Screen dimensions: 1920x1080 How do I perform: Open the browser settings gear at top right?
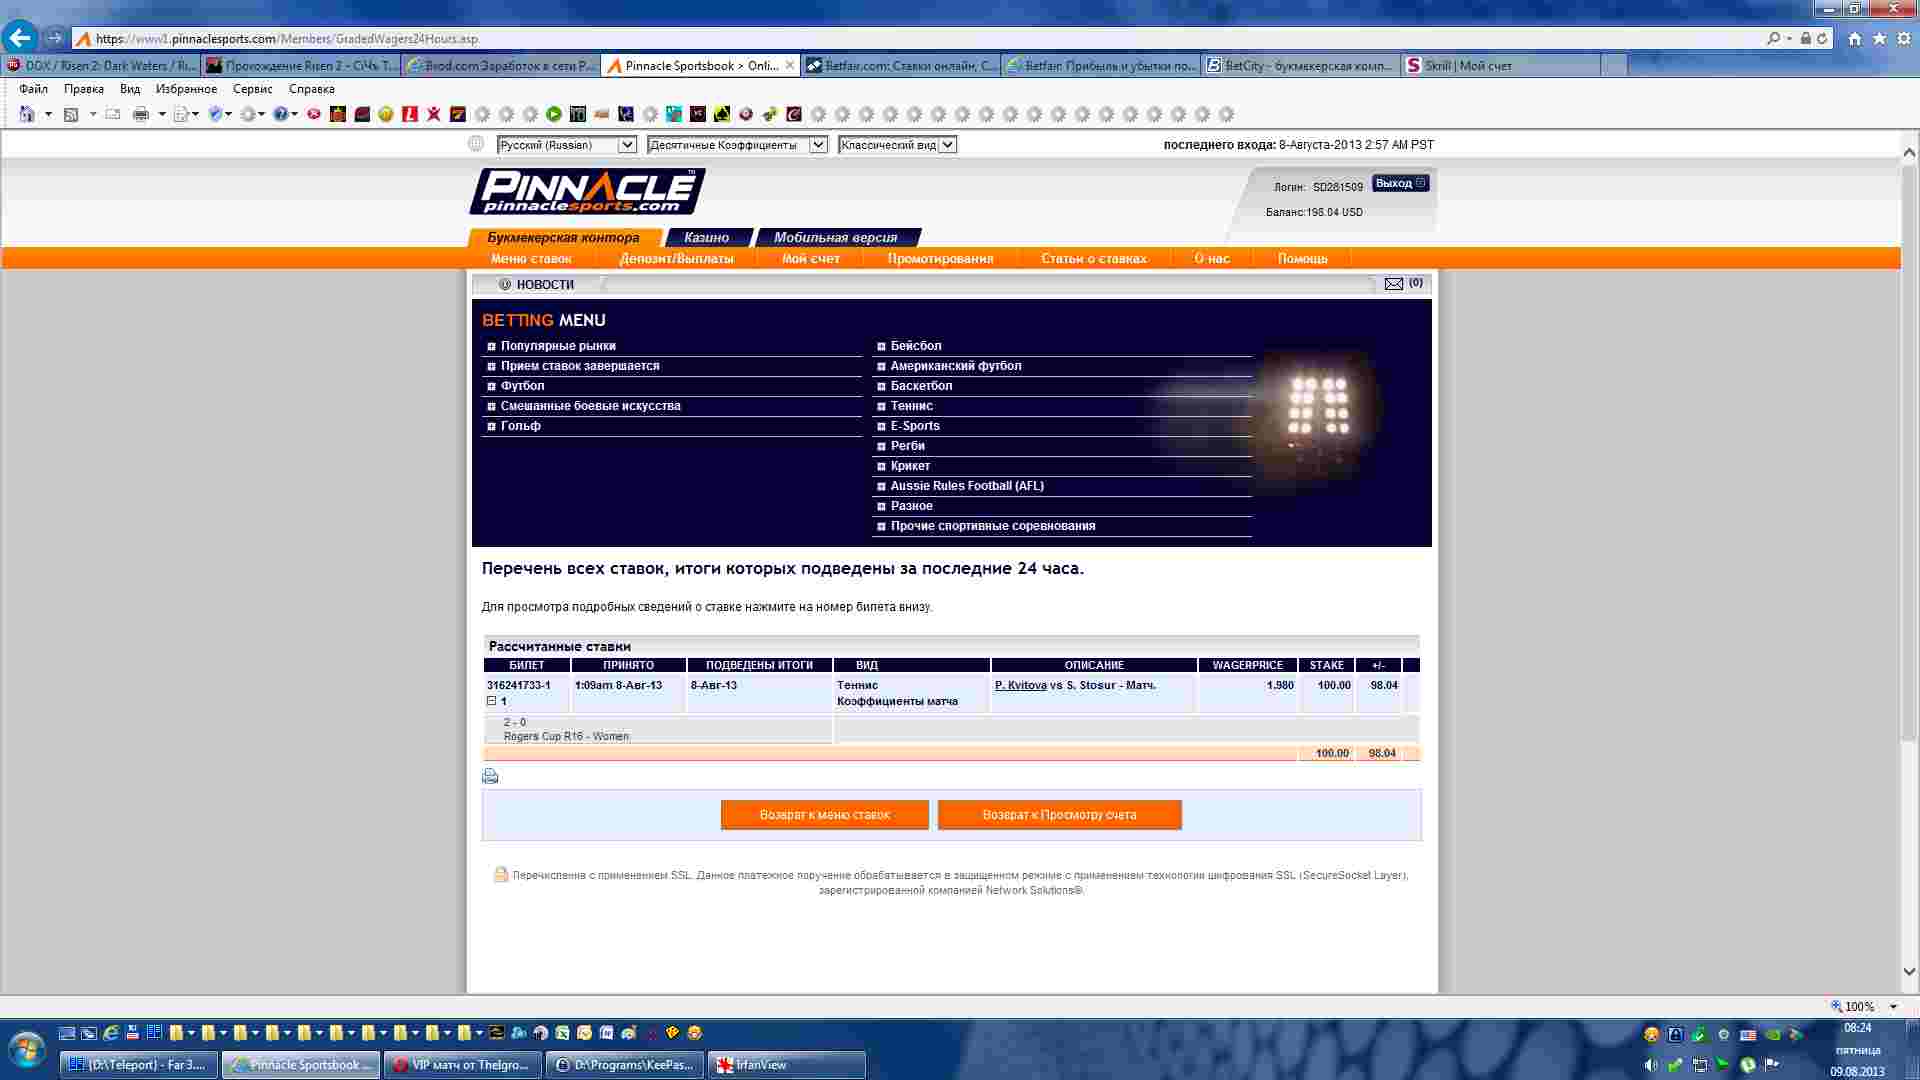click(1904, 38)
